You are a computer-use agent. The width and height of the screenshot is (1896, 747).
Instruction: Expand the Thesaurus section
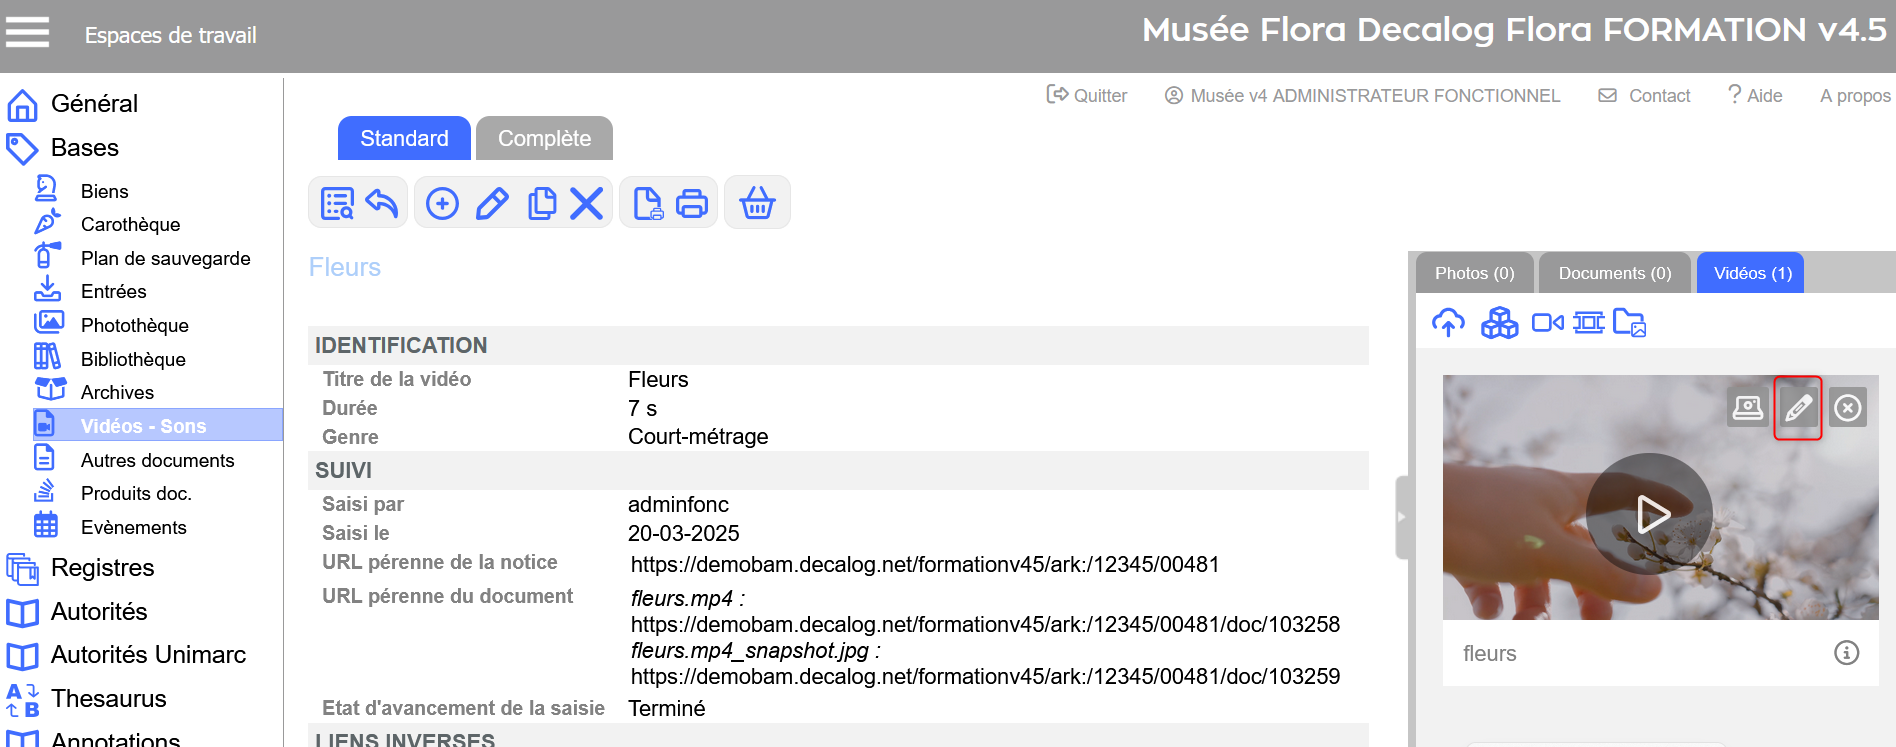(x=108, y=698)
